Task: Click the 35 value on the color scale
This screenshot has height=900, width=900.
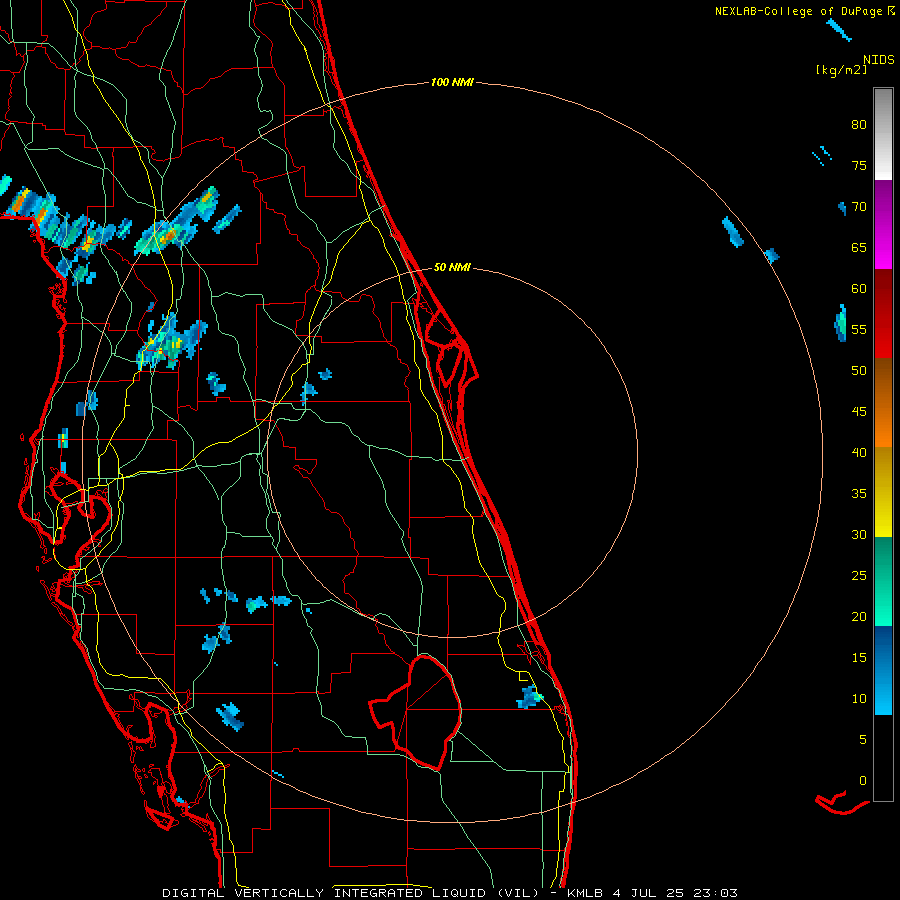Action: click(x=859, y=494)
